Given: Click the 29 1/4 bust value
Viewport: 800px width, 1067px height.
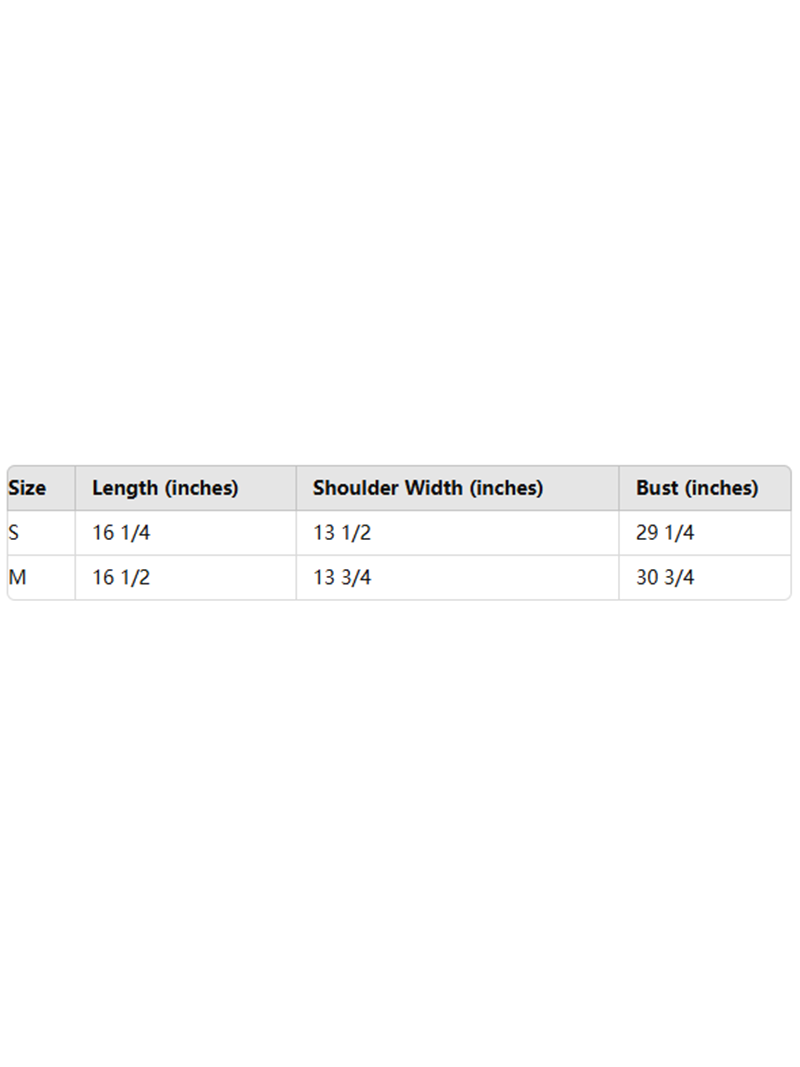Looking at the screenshot, I should [665, 533].
